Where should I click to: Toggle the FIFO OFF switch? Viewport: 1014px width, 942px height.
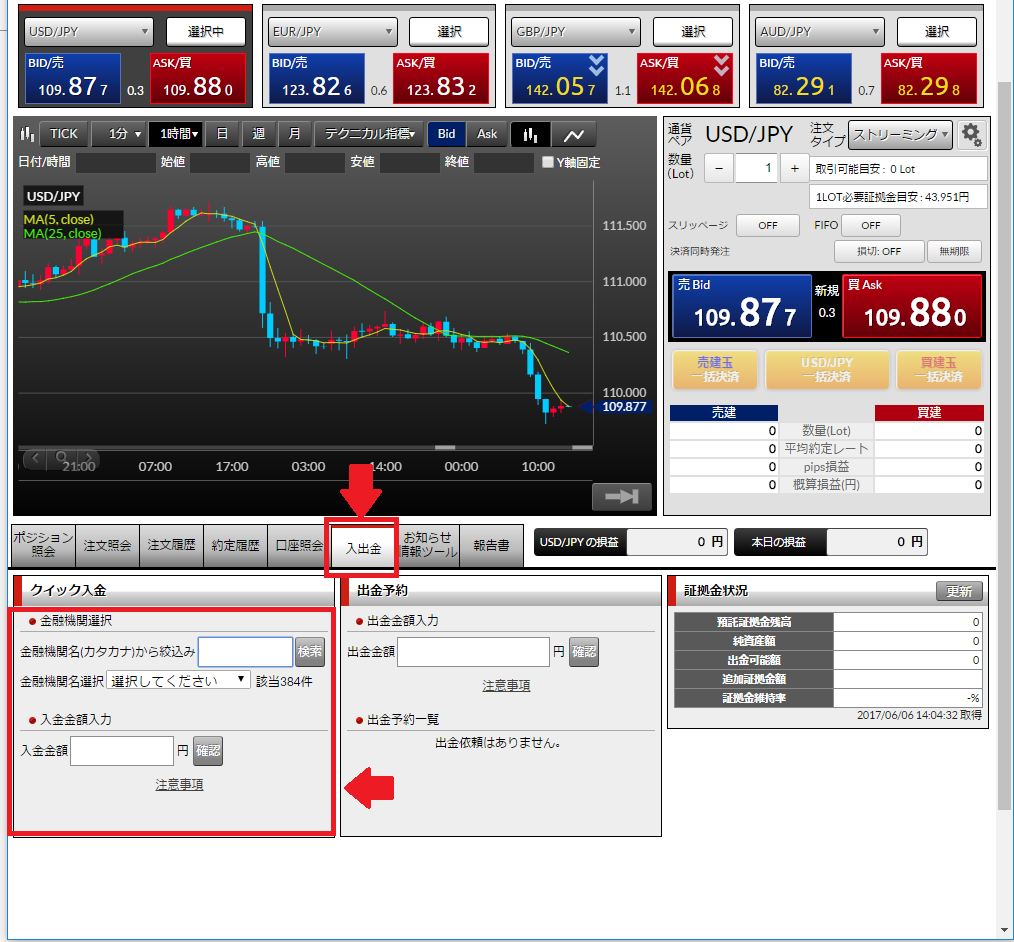coord(870,225)
